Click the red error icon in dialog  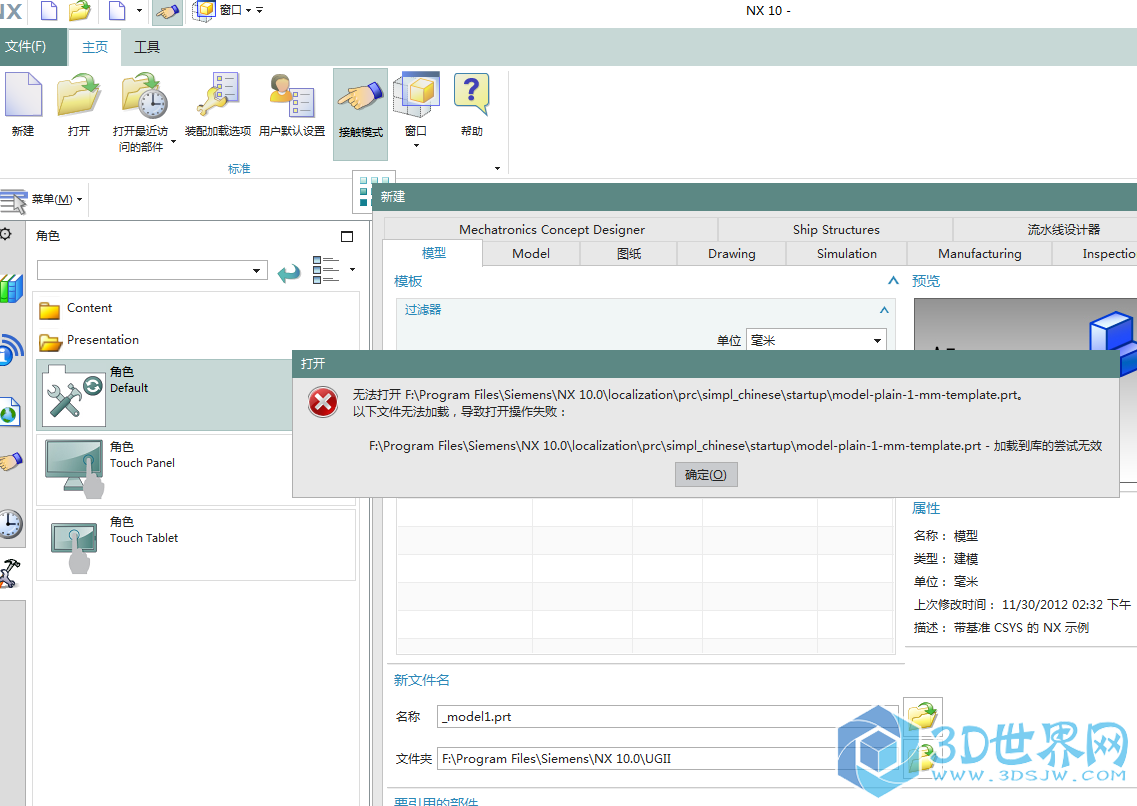(x=323, y=402)
